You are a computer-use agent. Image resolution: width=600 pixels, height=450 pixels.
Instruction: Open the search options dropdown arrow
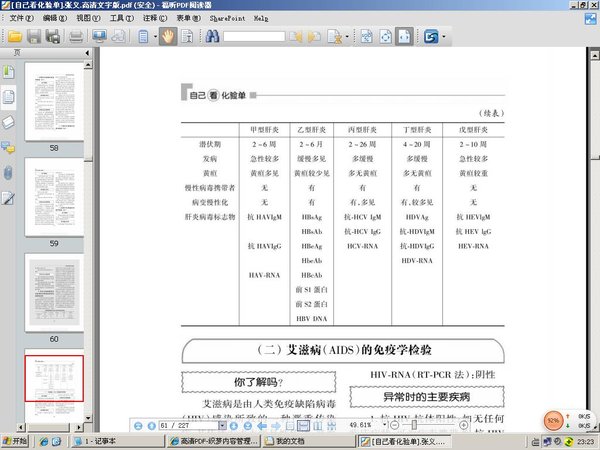click(347, 37)
